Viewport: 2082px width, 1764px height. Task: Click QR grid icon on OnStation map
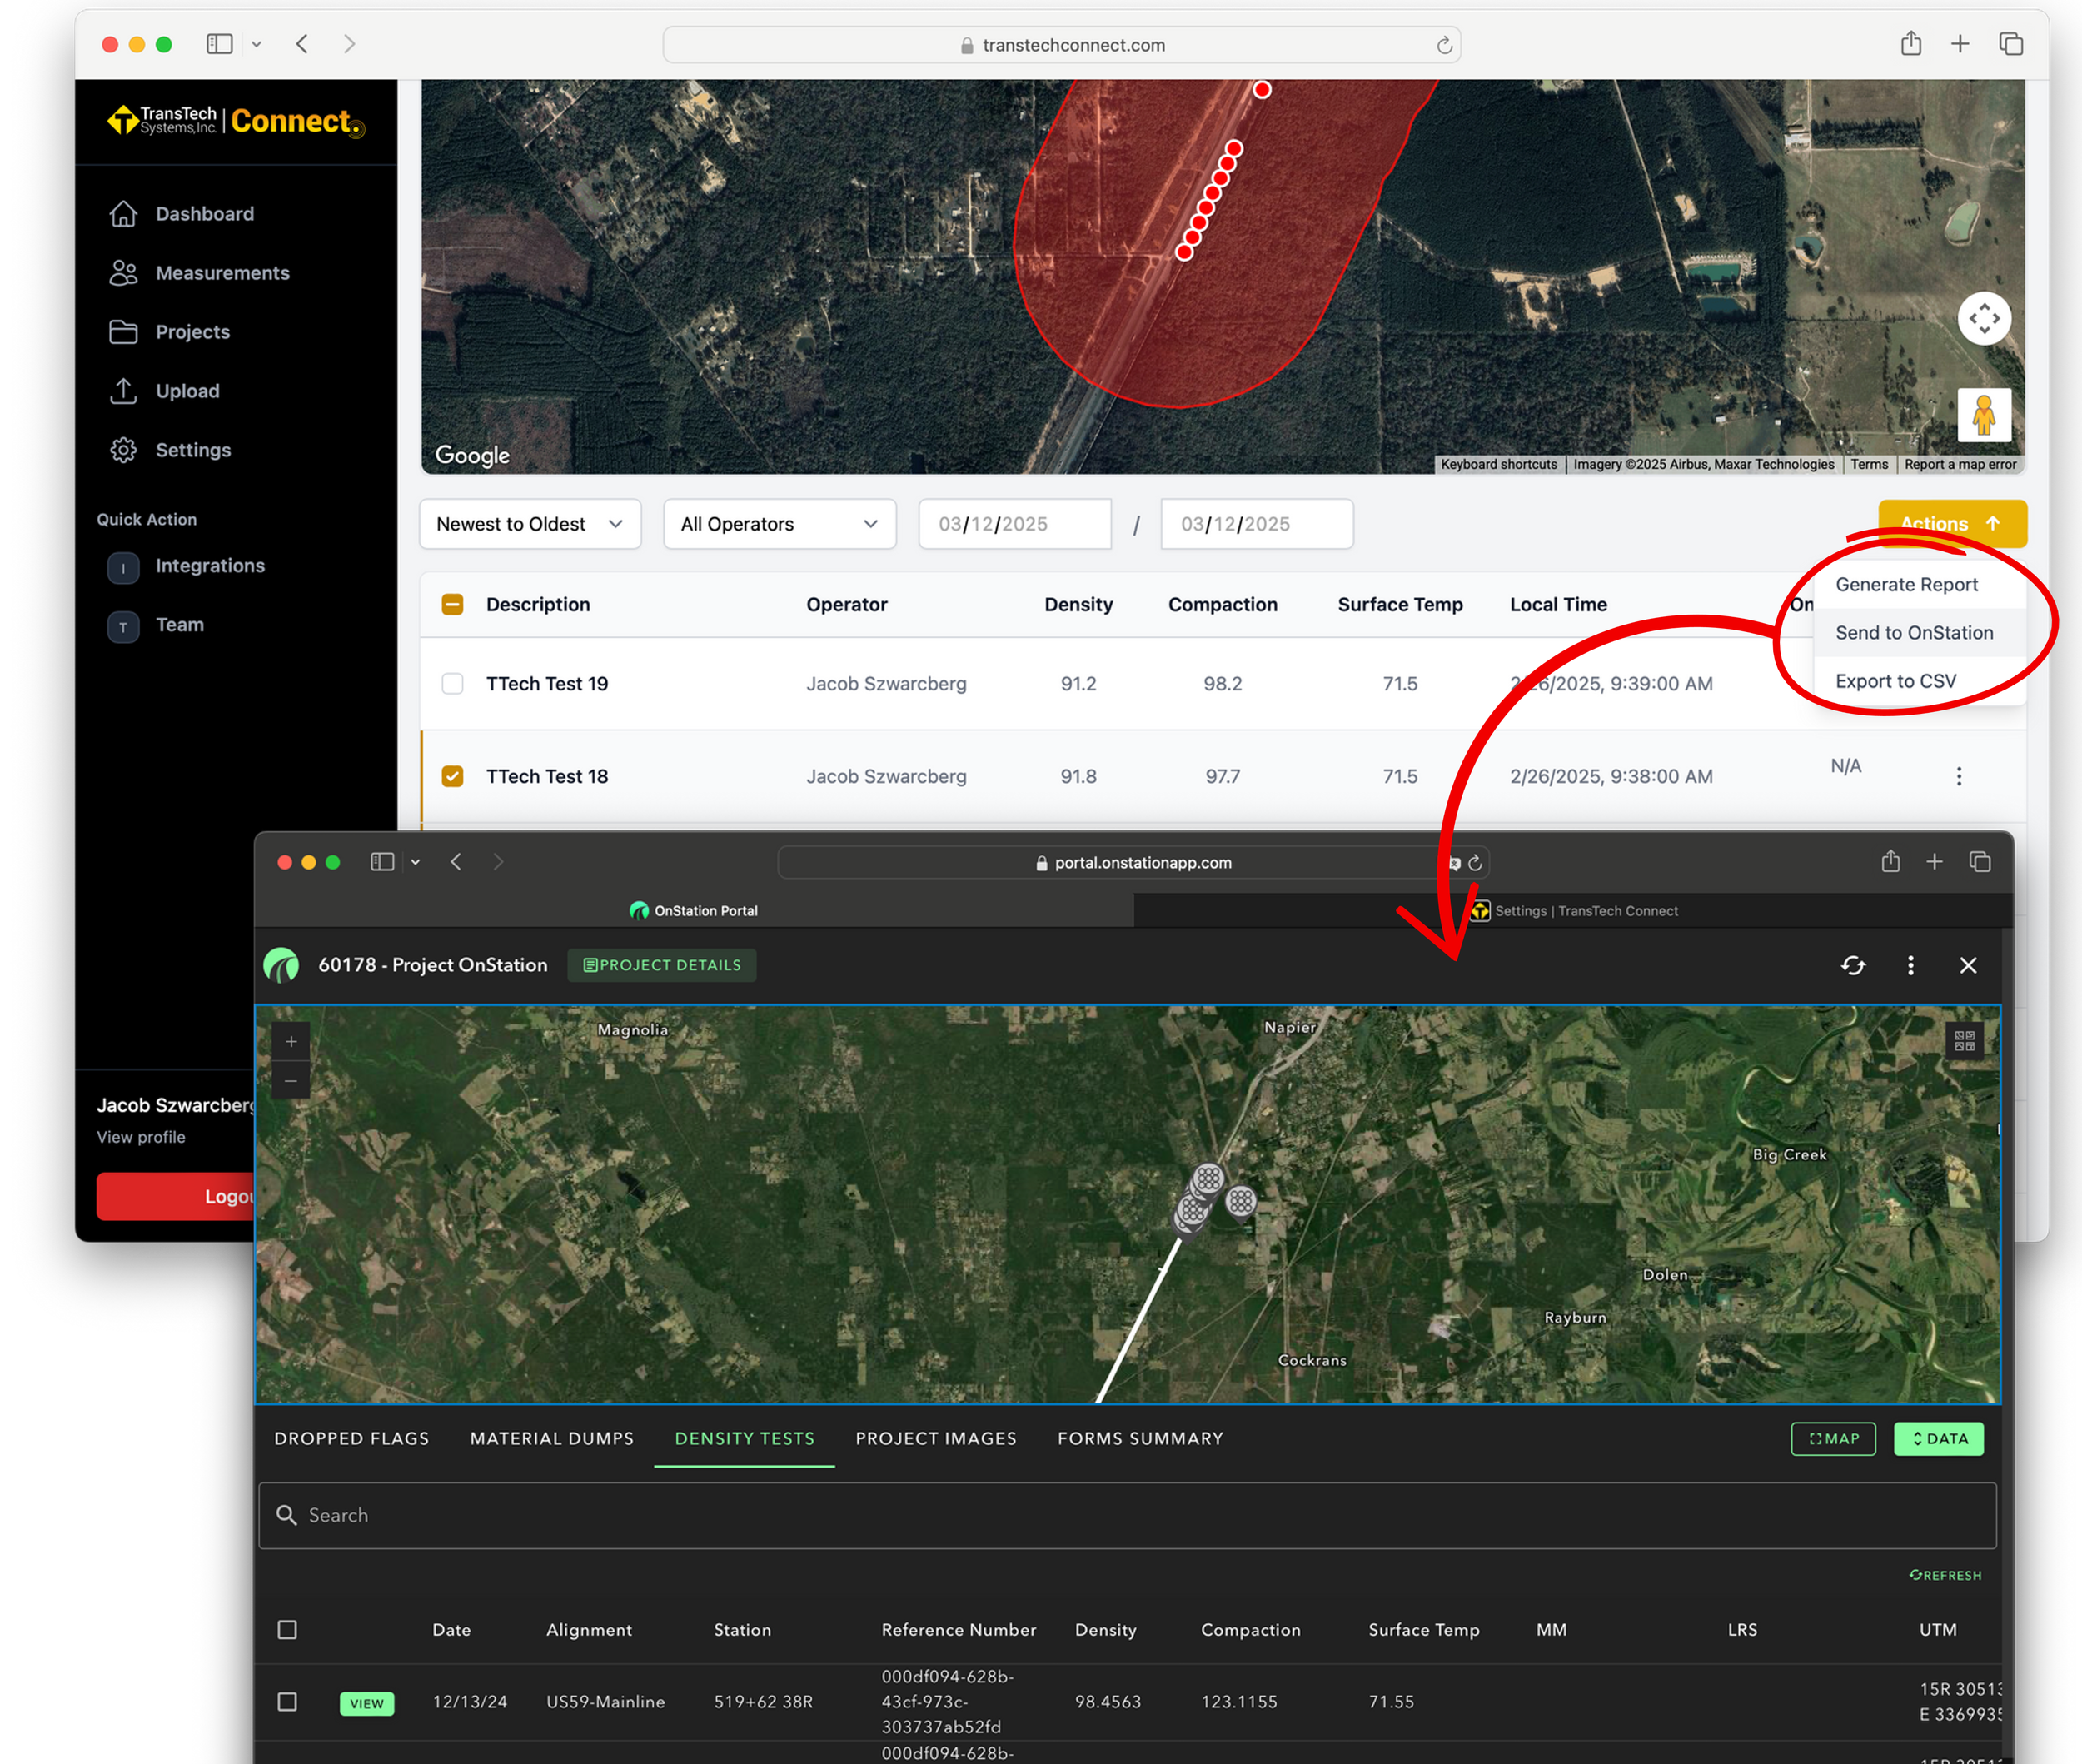[1964, 1041]
